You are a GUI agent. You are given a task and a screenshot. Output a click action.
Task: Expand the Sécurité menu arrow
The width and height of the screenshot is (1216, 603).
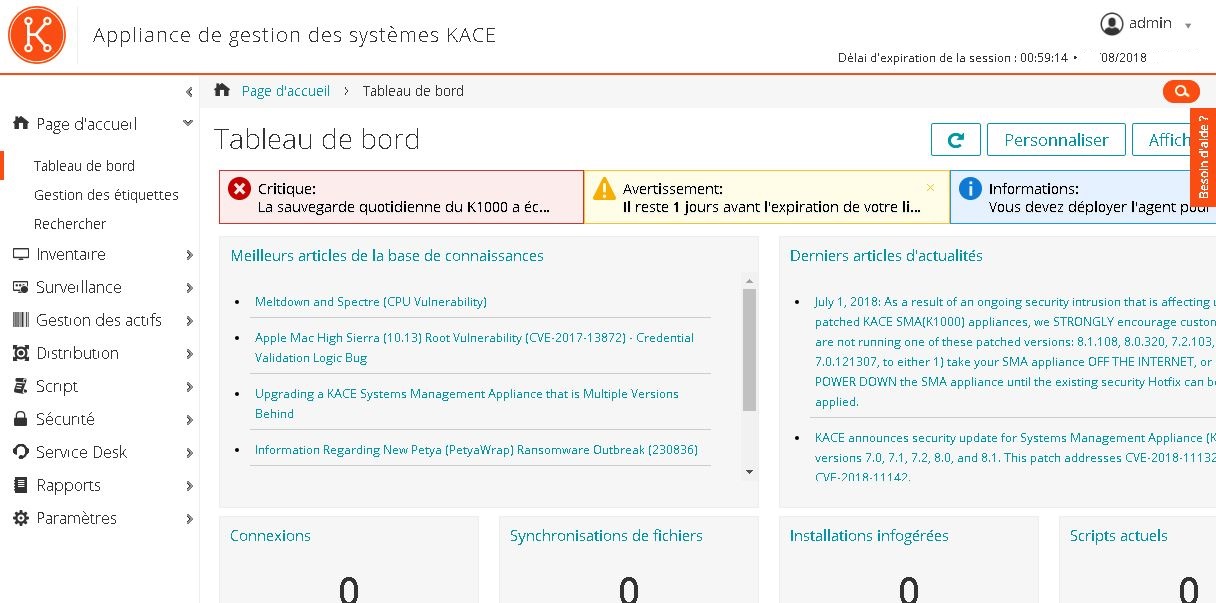point(189,420)
